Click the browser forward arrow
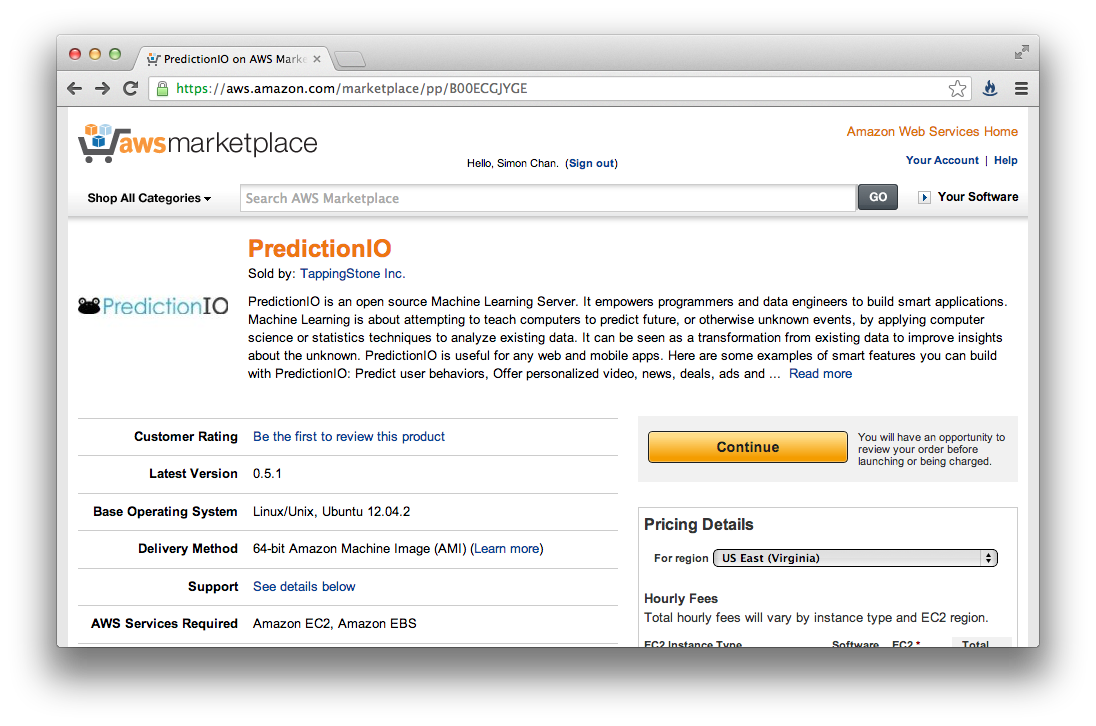The image size is (1096, 726). click(102, 88)
